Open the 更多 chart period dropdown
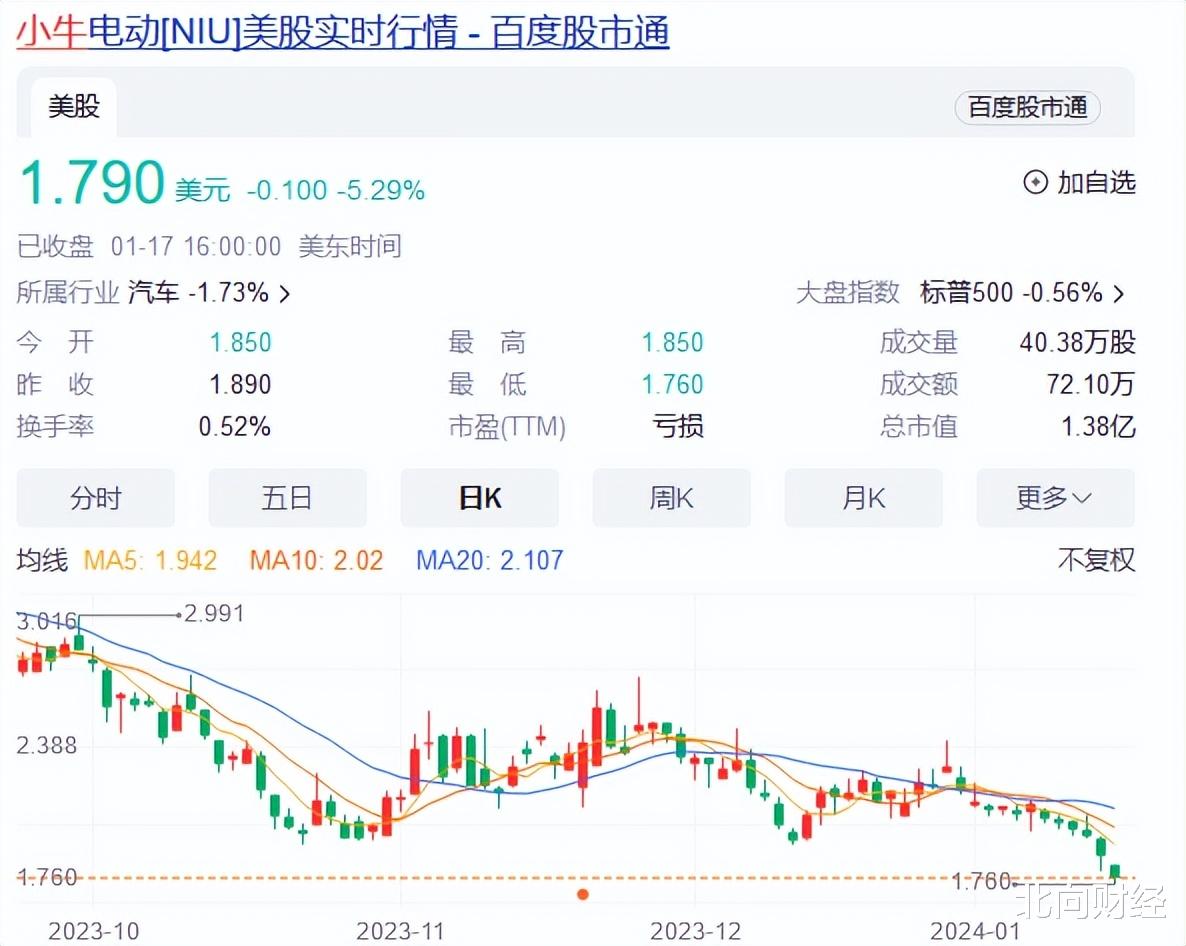Image resolution: width=1186 pixels, height=946 pixels. point(1055,498)
